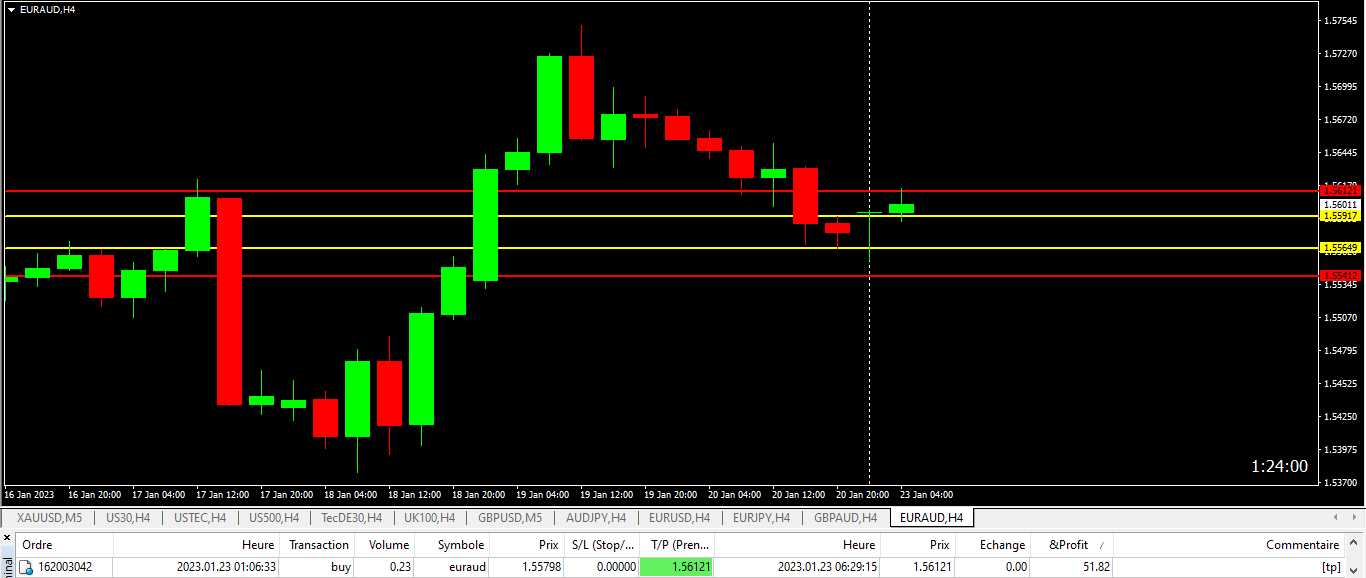Image resolution: width=1366 pixels, height=578 pixels.
Task: Click the 1.57545 price scale label
Action: [x=1340, y=20]
